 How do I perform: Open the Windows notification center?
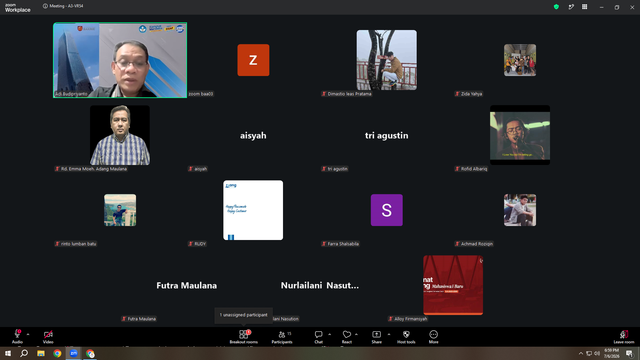pyautogui.click(x=629, y=353)
